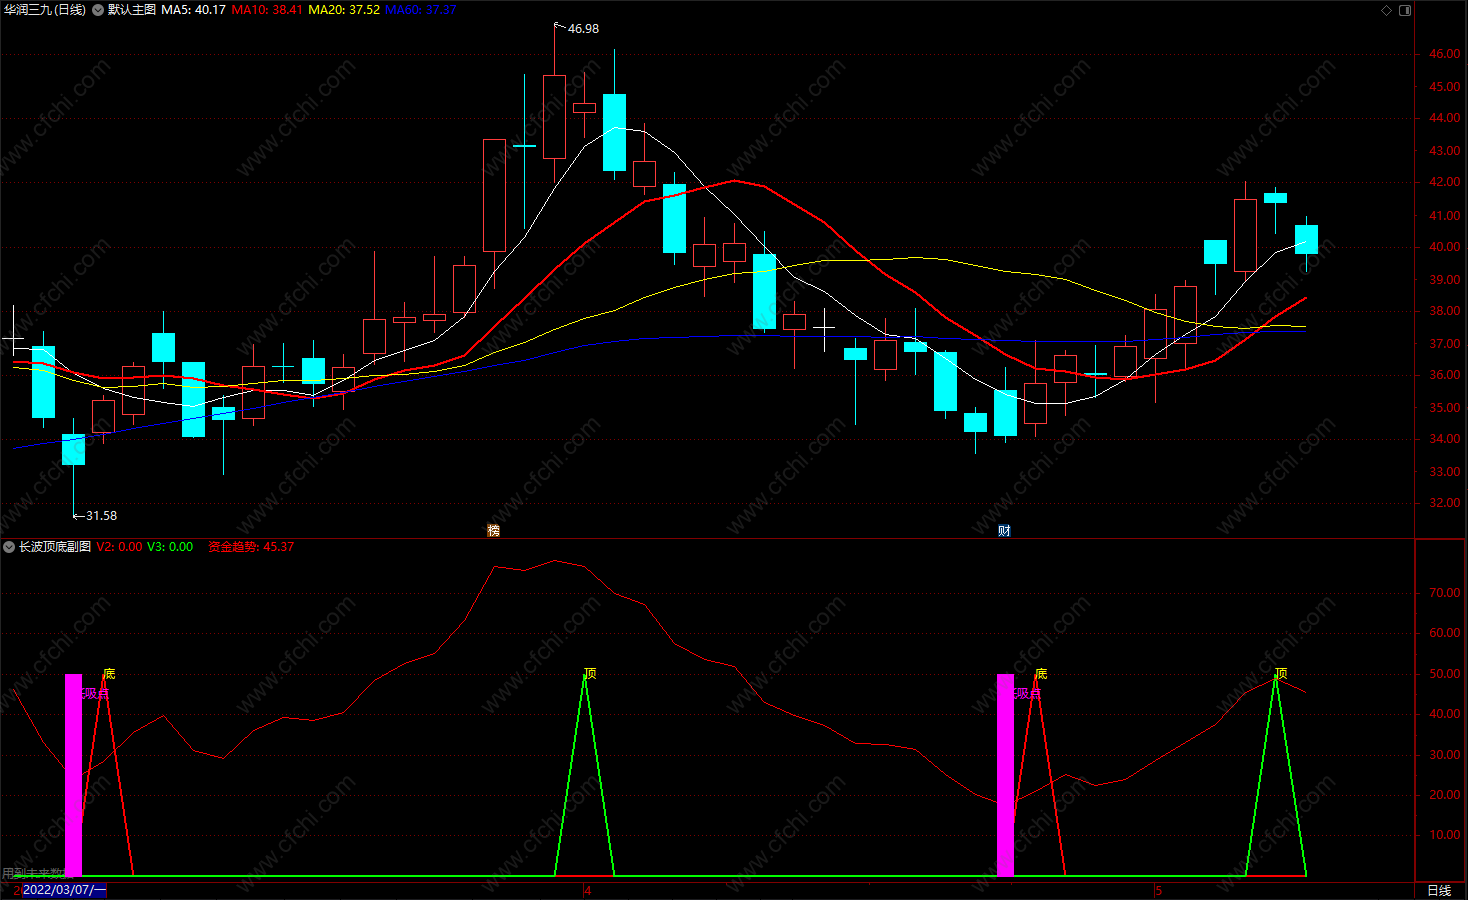Click the diamond icon at top right
Screen dimensions: 1468x900
click(x=1386, y=10)
